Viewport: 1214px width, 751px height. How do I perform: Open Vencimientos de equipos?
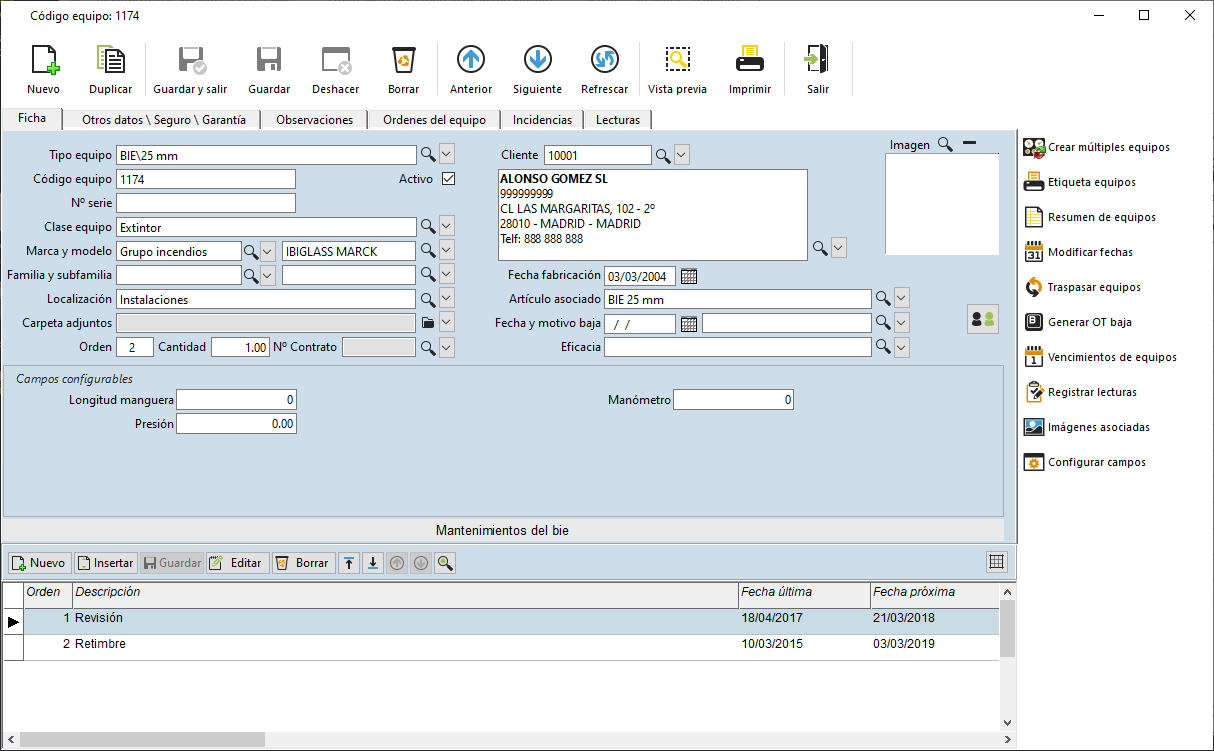1100,357
